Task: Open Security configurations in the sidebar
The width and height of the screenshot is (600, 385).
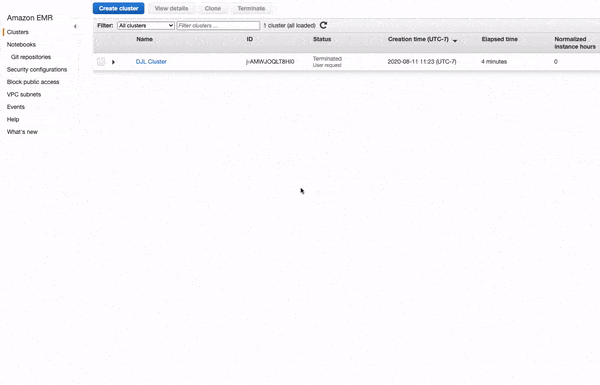Action: [37, 70]
